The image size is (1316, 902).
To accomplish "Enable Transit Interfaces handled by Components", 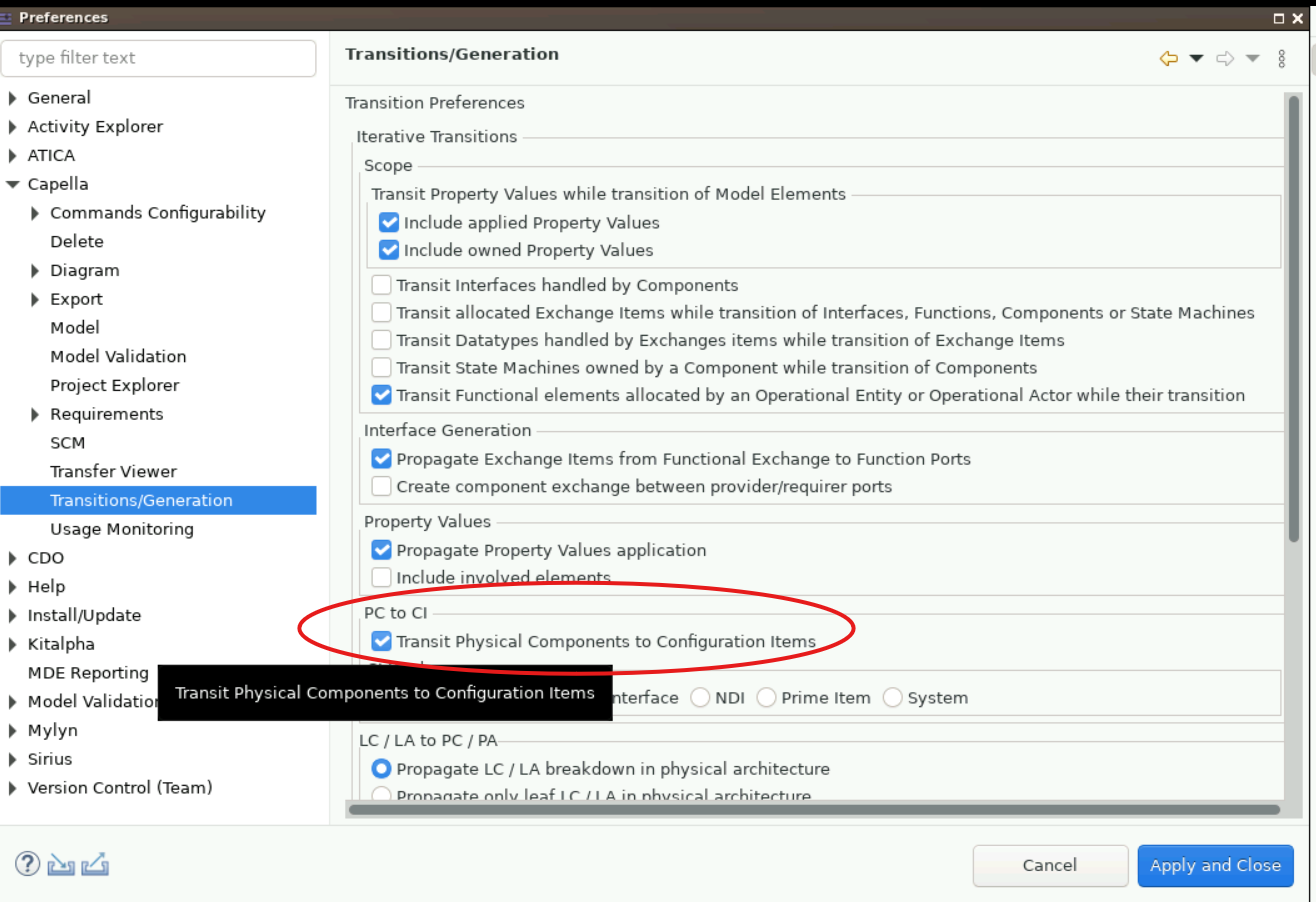I will tap(381, 285).
